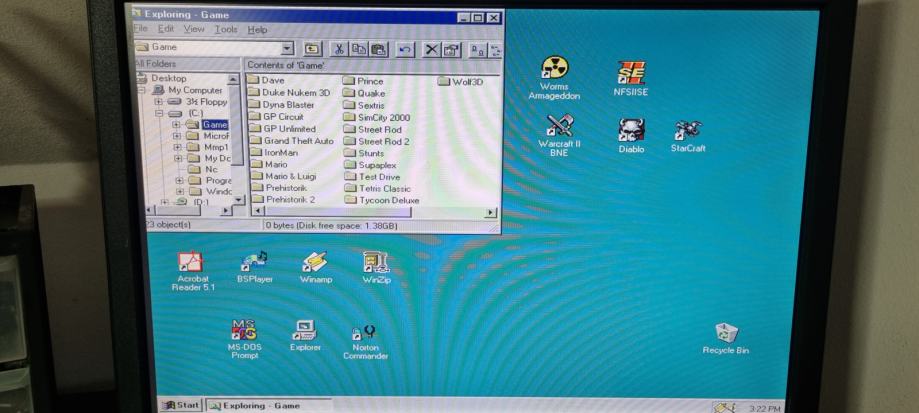
Task: Open the folder path dropdown arrow
Action: pos(287,49)
